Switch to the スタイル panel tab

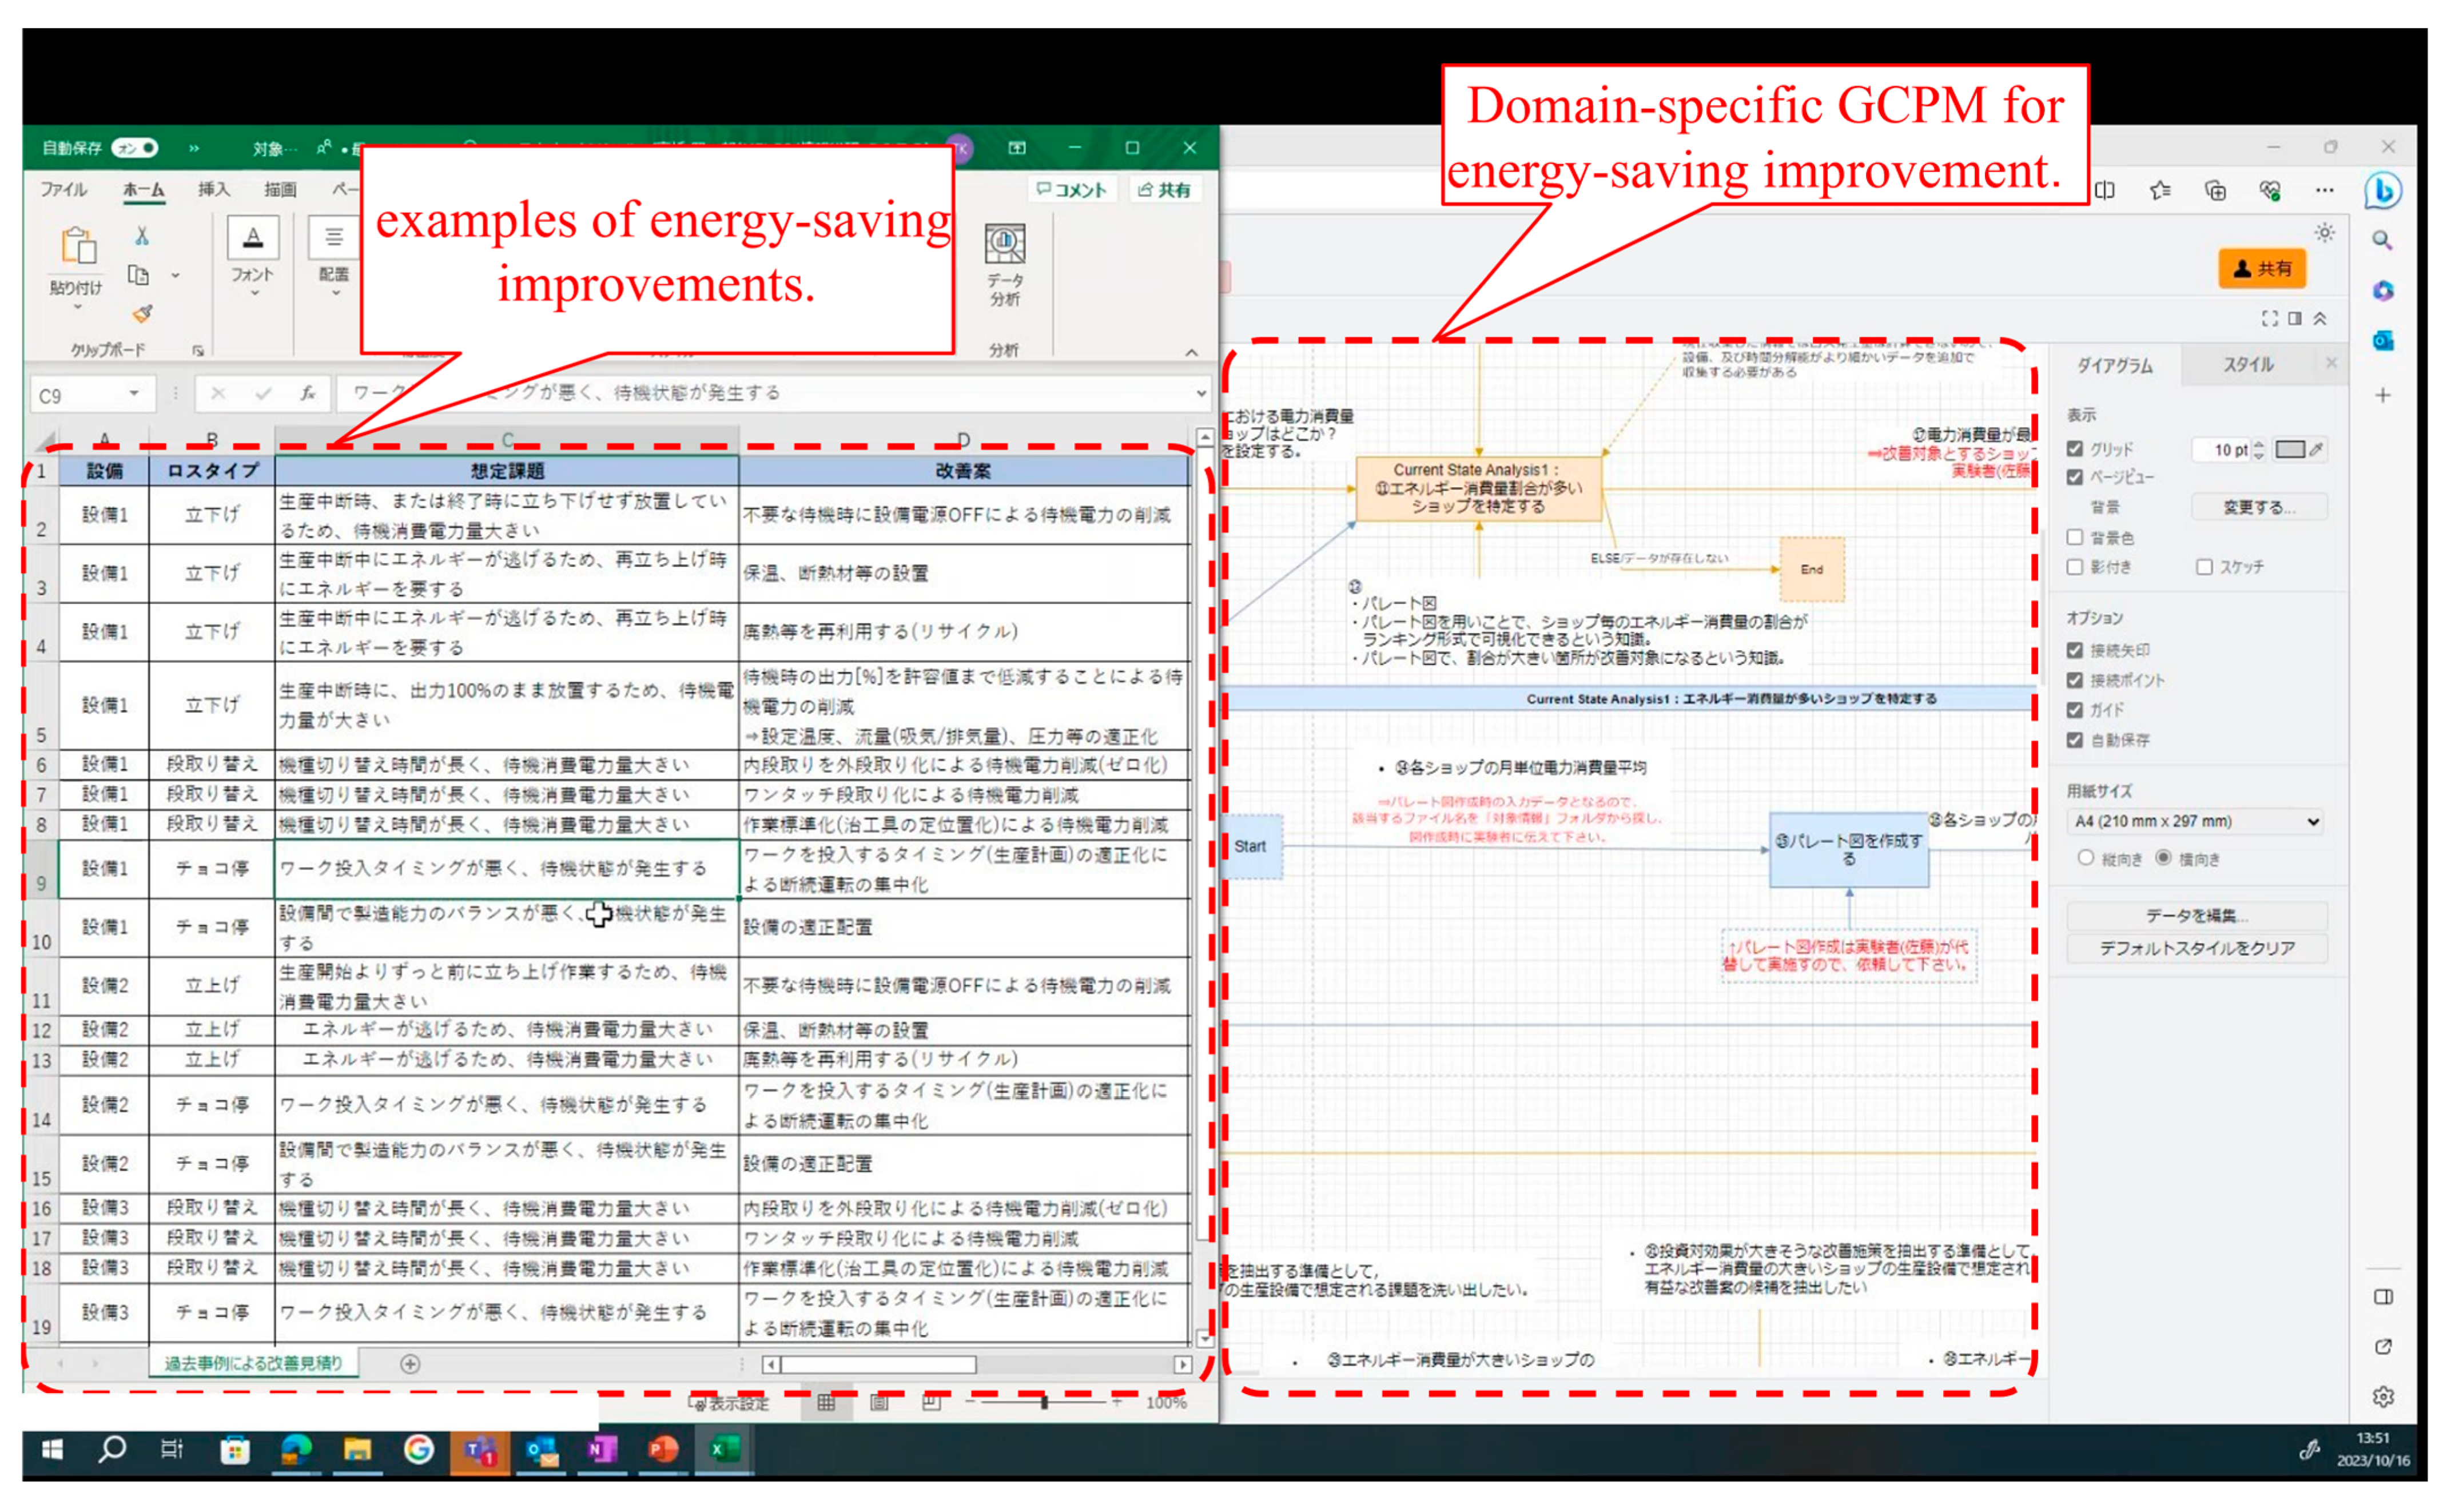point(2249,365)
